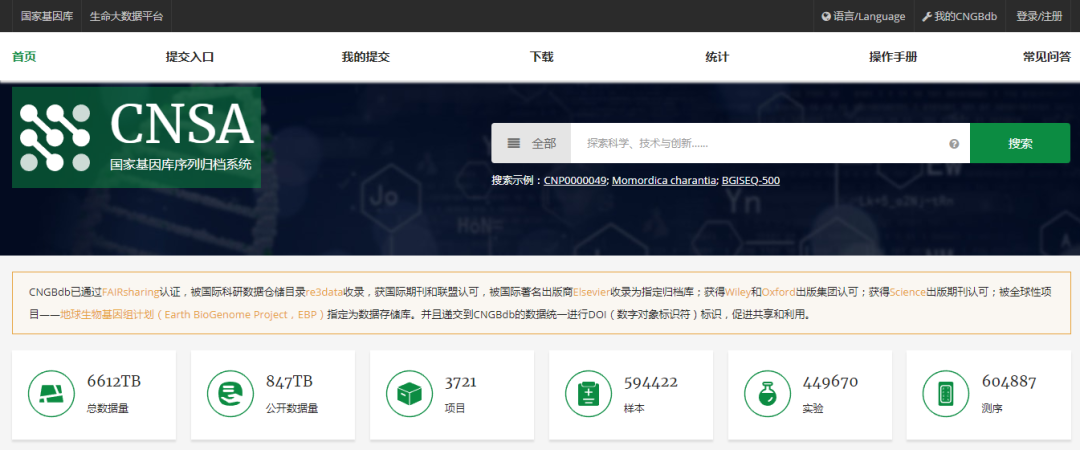
Task: Open the Science link in notice
Action: point(908,292)
